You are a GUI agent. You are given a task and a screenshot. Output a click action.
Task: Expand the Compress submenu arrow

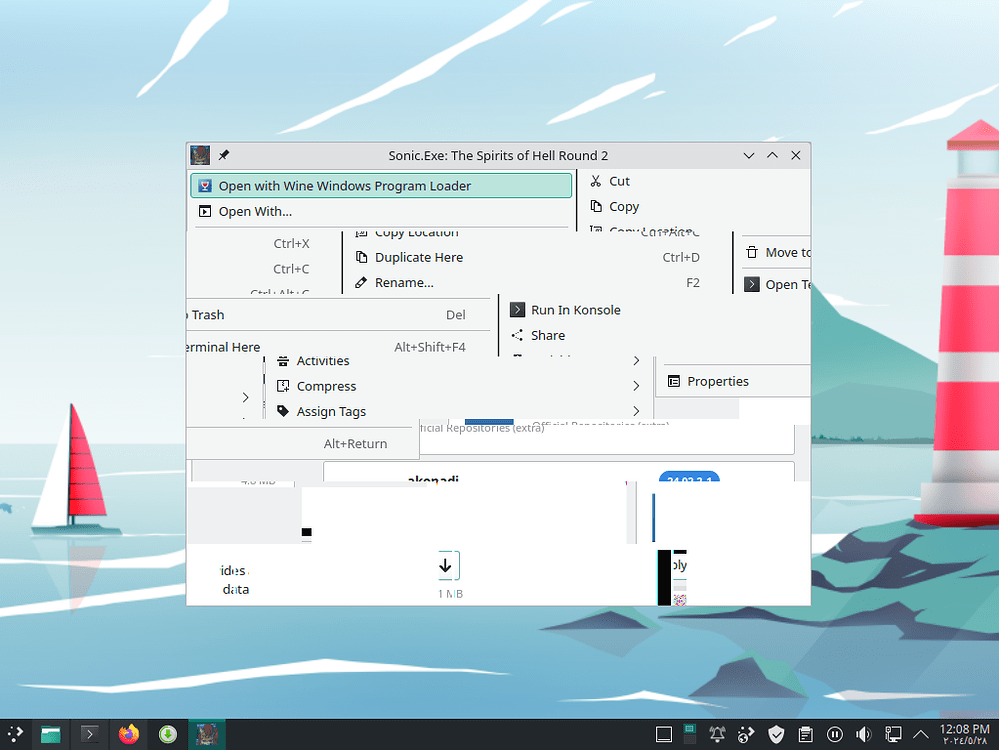pyautogui.click(x=636, y=386)
